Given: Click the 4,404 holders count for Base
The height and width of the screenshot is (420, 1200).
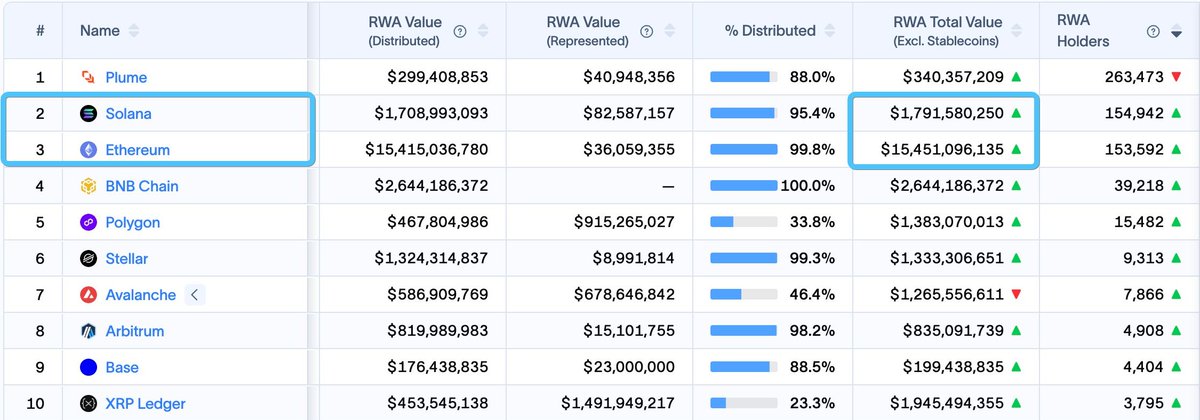Looking at the screenshot, I should [1143, 367].
